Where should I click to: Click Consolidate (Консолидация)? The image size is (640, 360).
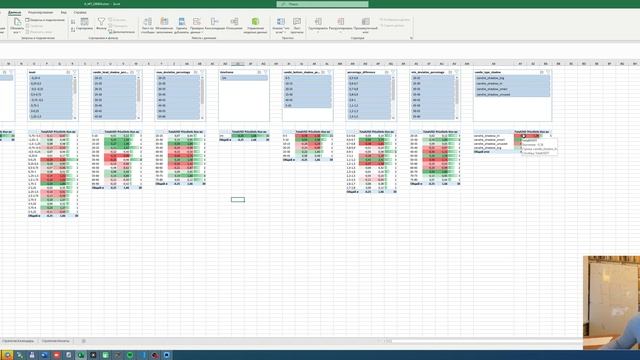click(x=215, y=24)
